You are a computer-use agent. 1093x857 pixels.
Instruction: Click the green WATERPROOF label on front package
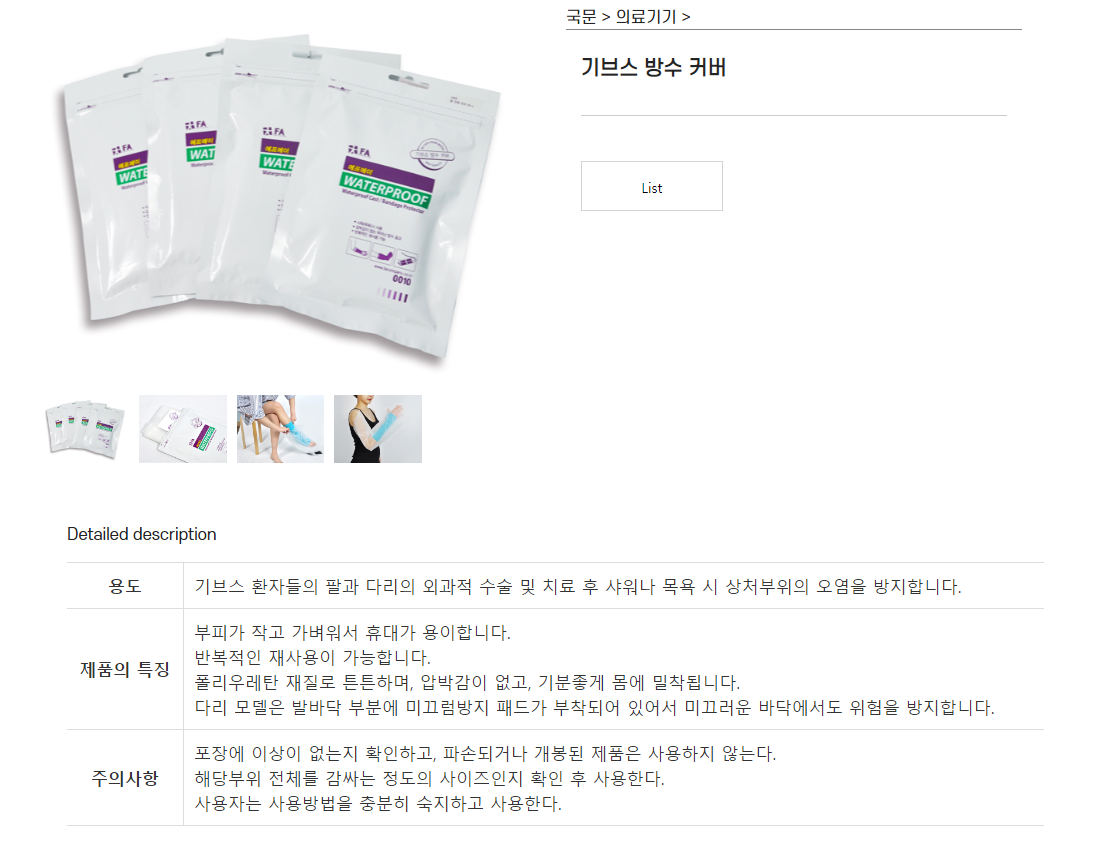[x=385, y=191]
